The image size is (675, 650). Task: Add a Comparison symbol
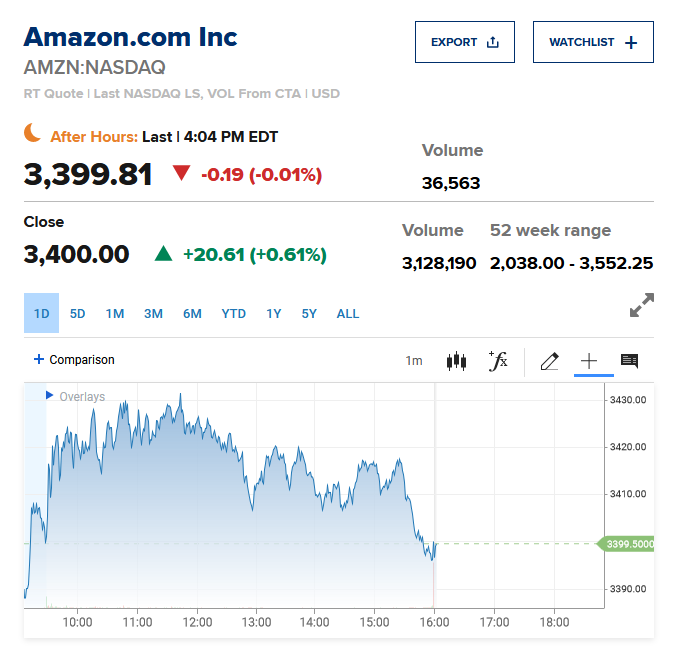click(74, 360)
